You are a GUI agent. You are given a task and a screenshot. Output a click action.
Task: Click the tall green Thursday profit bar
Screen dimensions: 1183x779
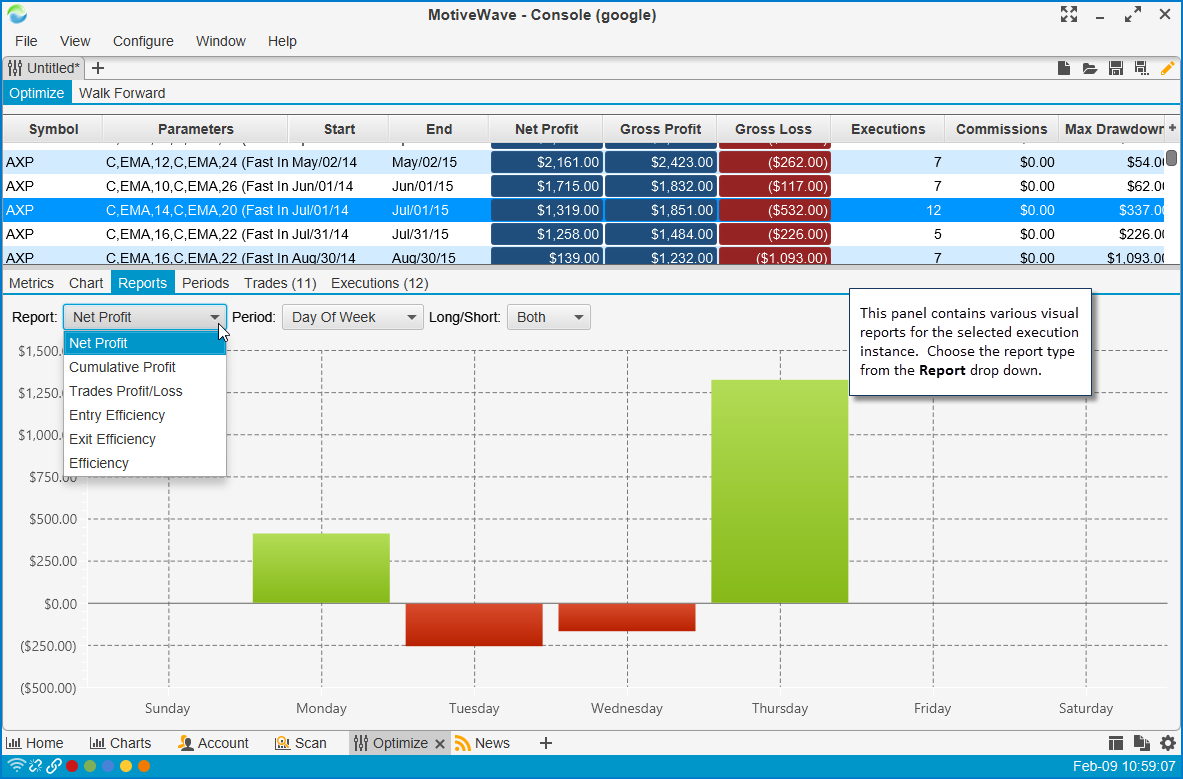point(779,491)
